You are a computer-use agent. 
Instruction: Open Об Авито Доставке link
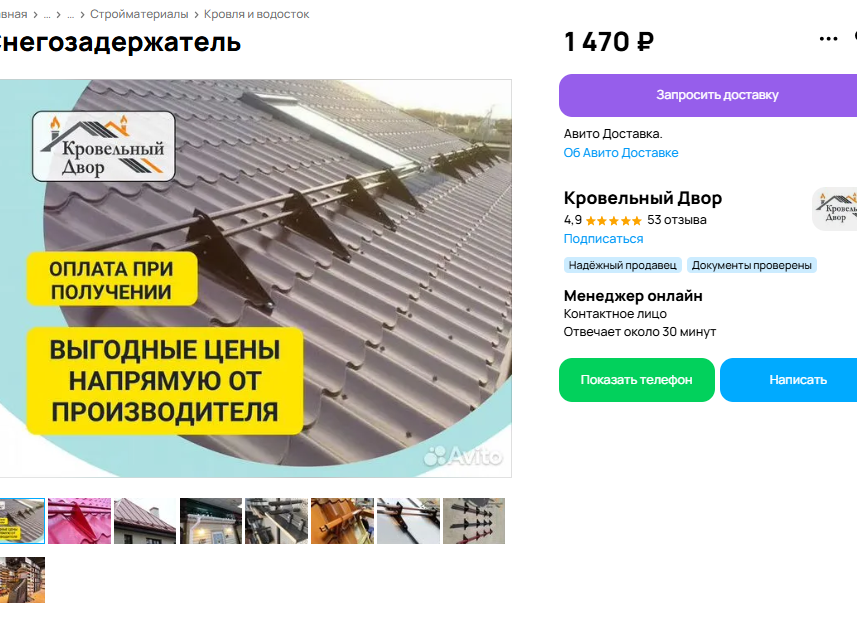[621, 153]
